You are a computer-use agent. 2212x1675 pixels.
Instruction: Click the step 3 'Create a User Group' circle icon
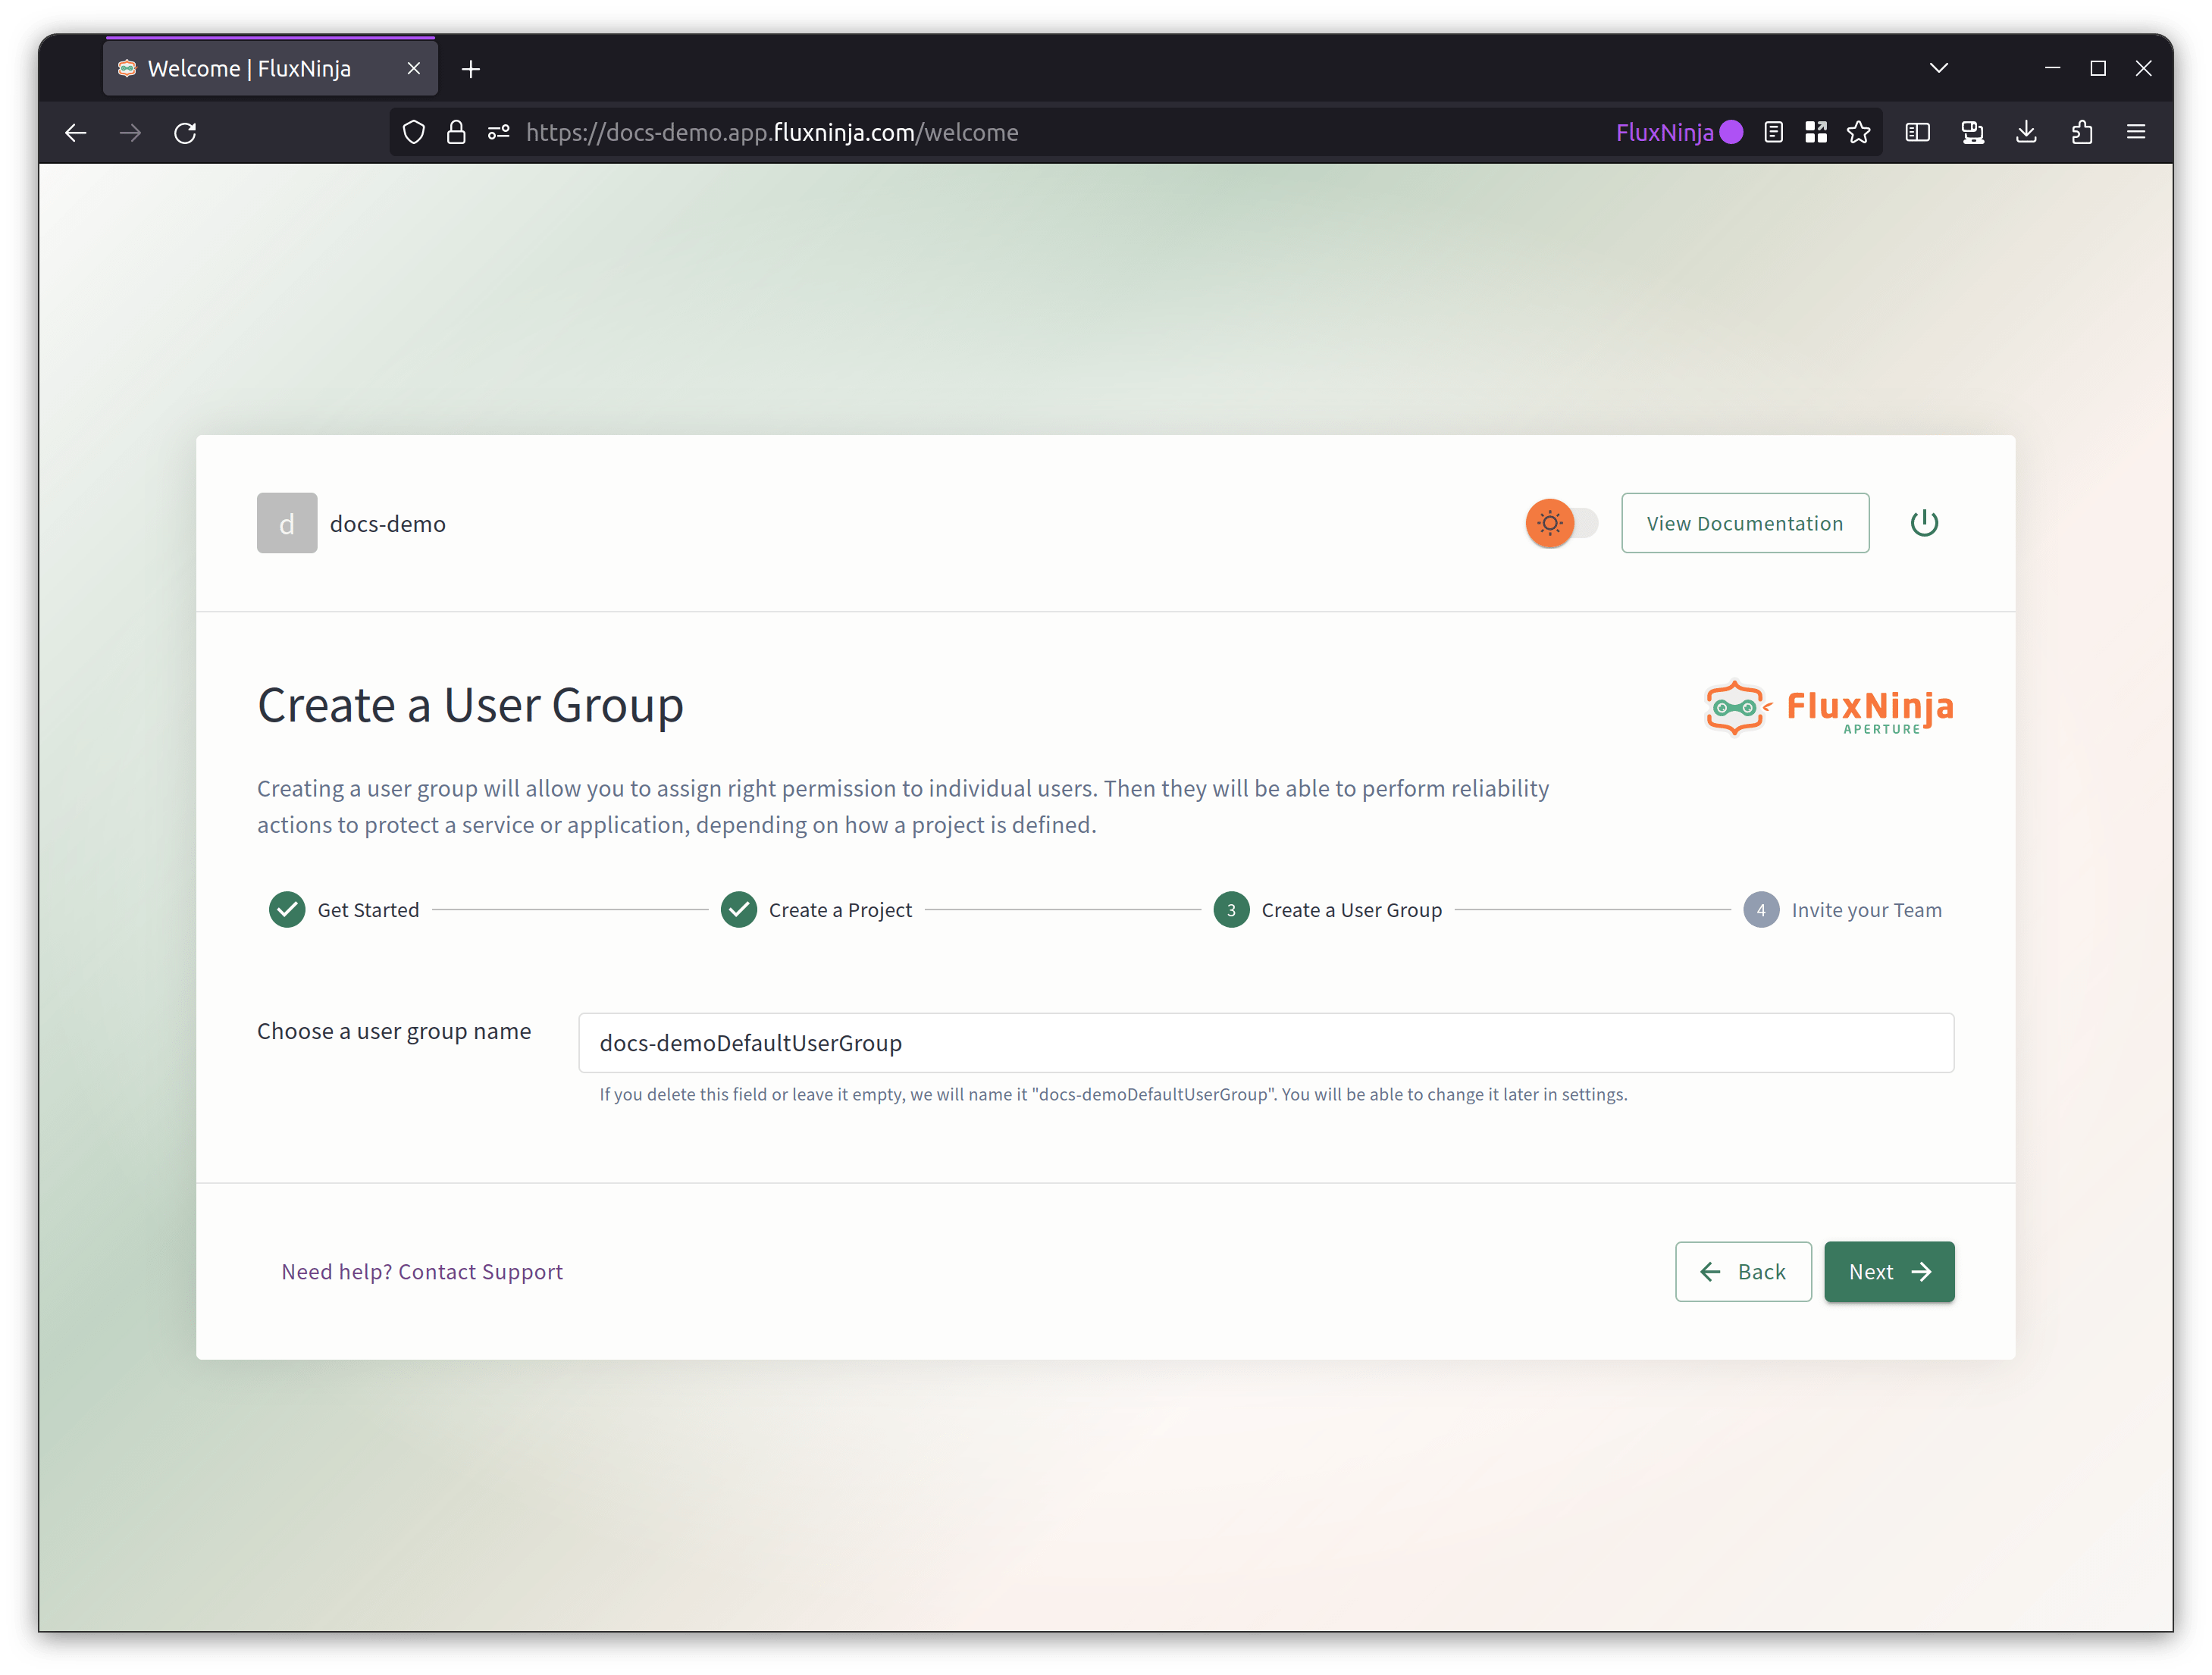[1230, 908]
